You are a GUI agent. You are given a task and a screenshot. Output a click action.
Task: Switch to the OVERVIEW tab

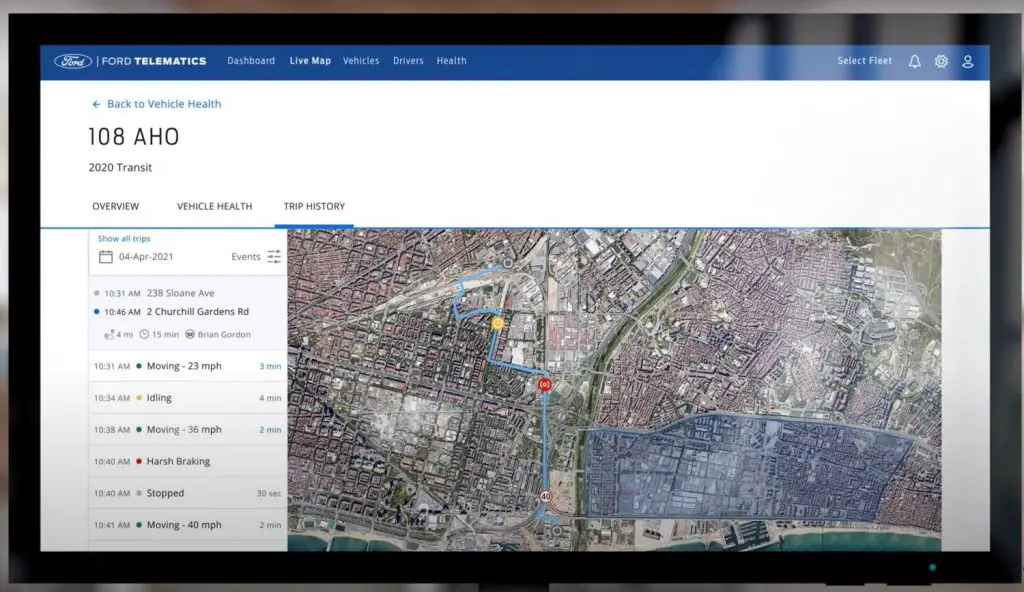[x=116, y=206]
